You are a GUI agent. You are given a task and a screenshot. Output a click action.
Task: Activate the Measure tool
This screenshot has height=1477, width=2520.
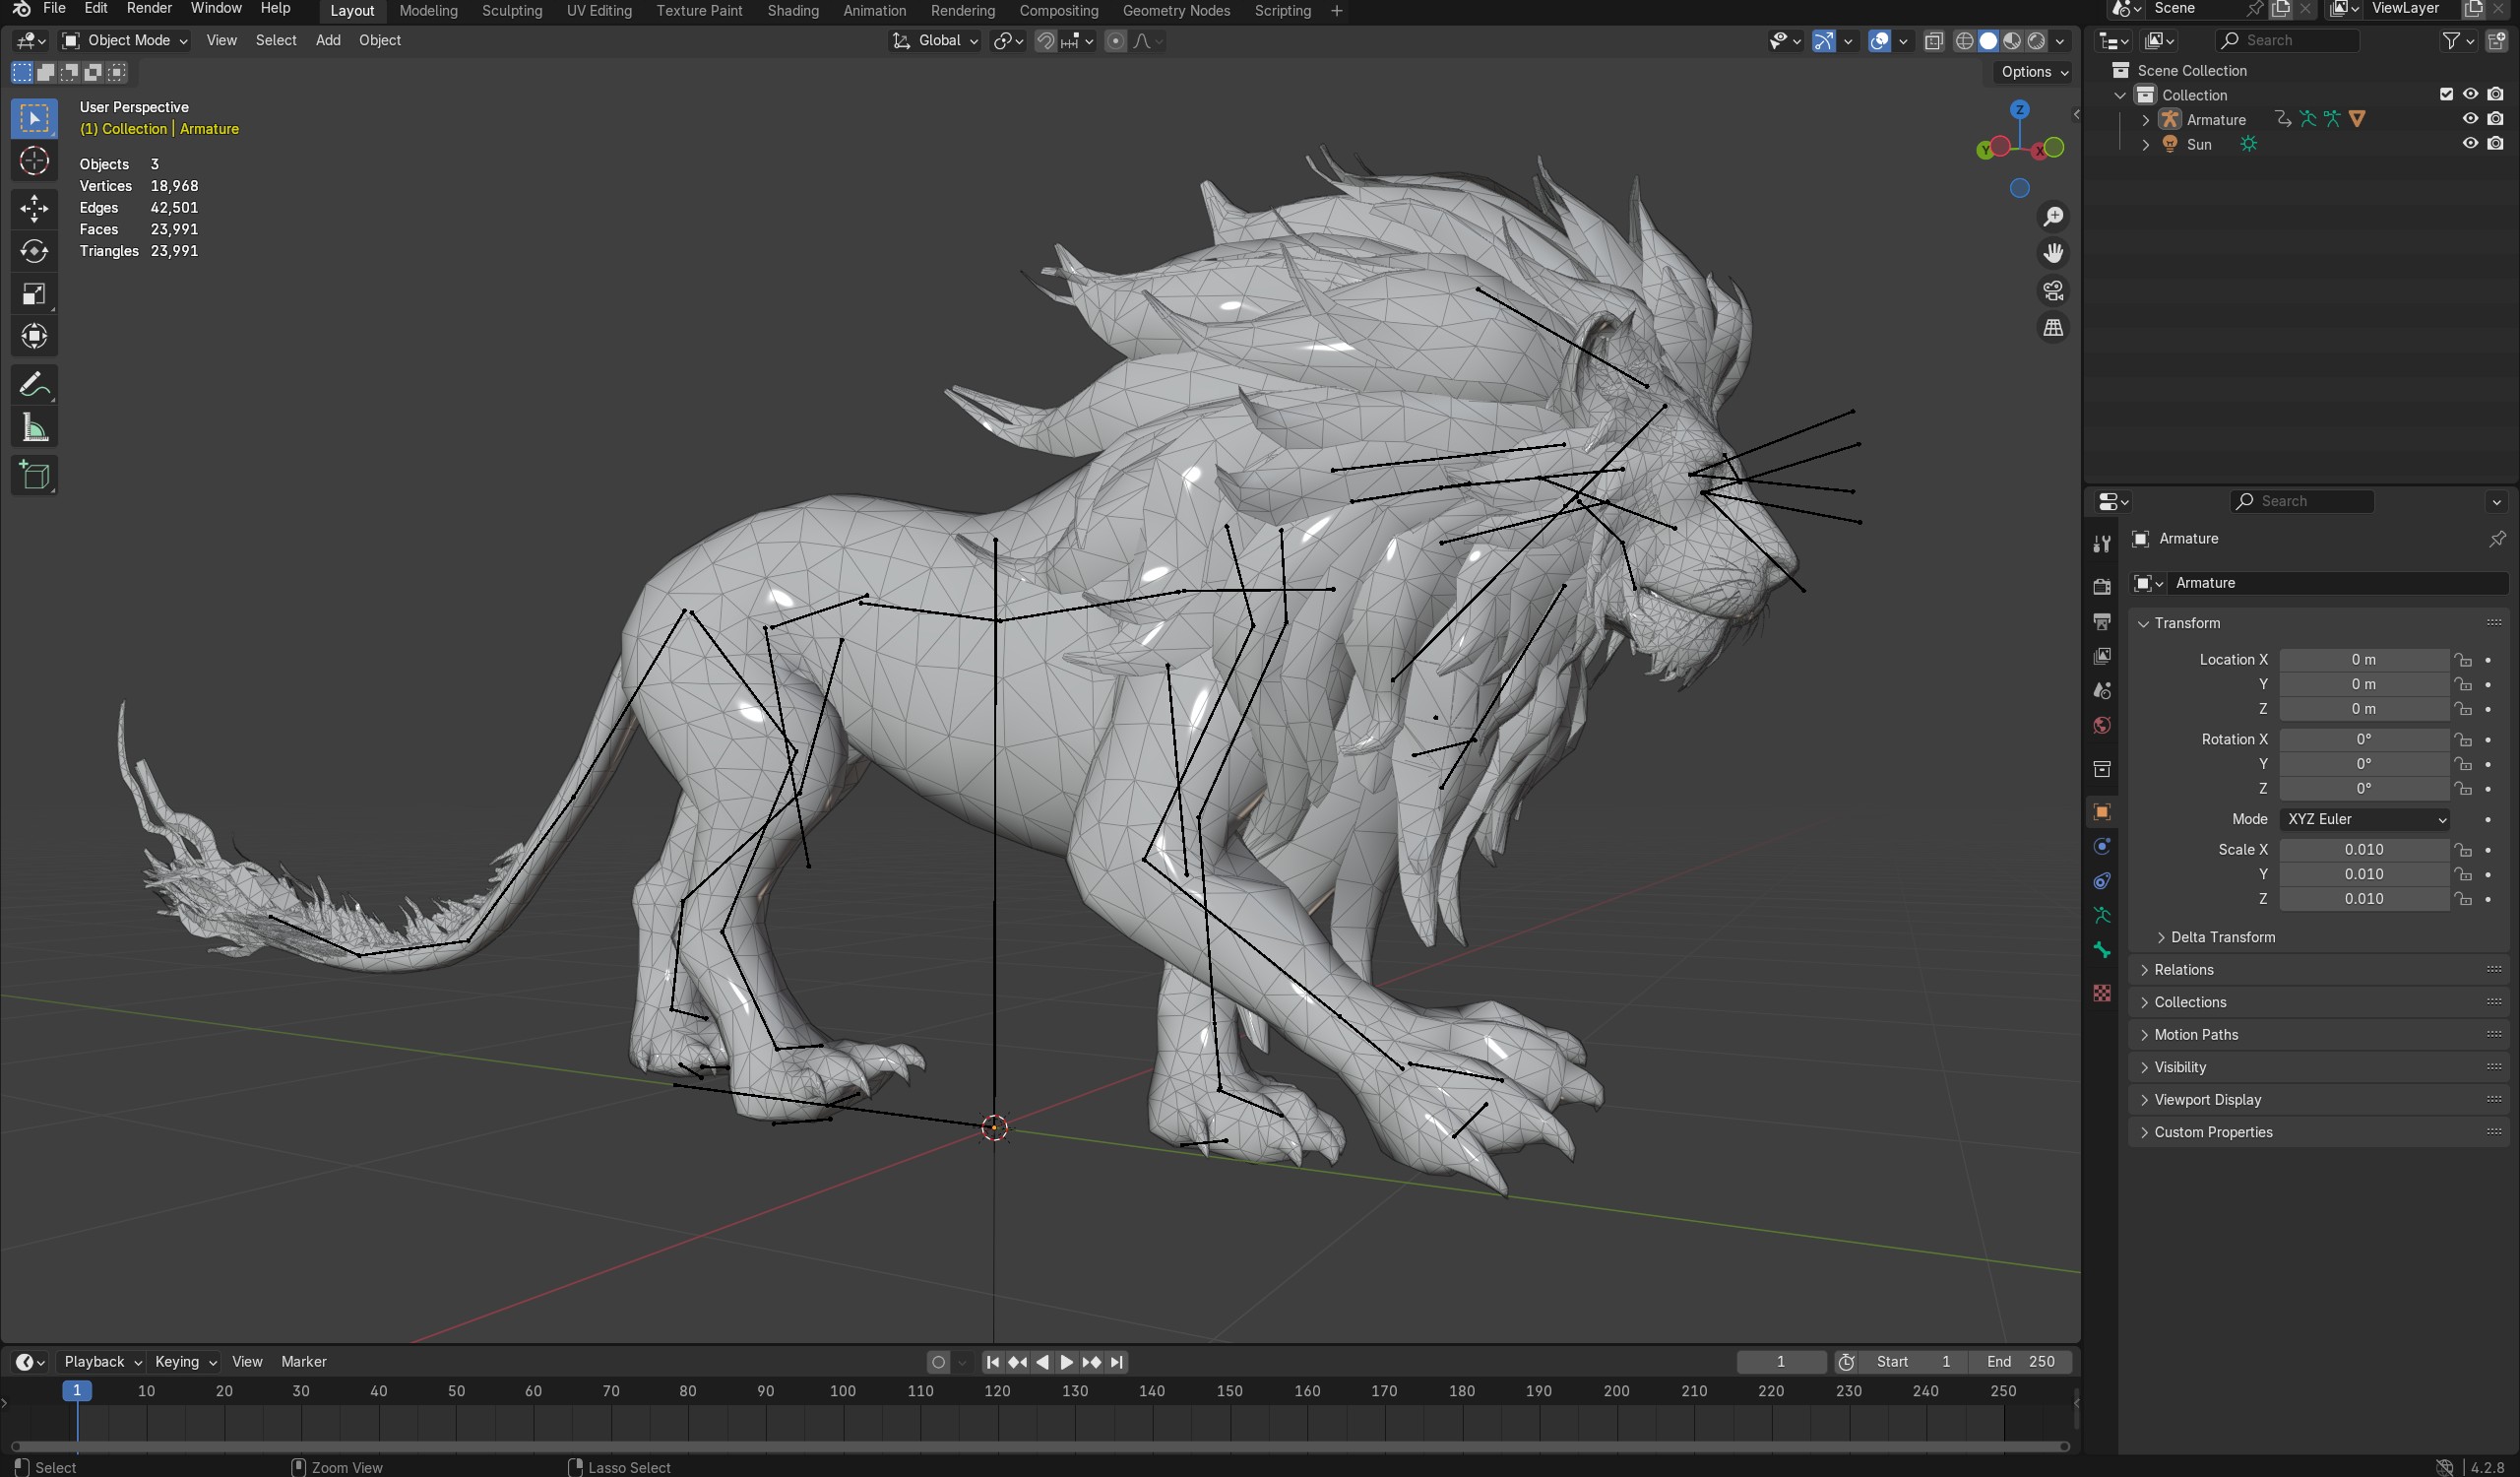(x=34, y=429)
